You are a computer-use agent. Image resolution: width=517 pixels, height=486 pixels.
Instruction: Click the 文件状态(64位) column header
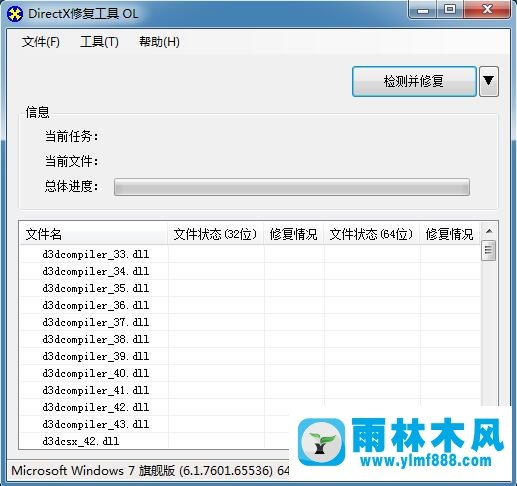click(x=371, y=234)
